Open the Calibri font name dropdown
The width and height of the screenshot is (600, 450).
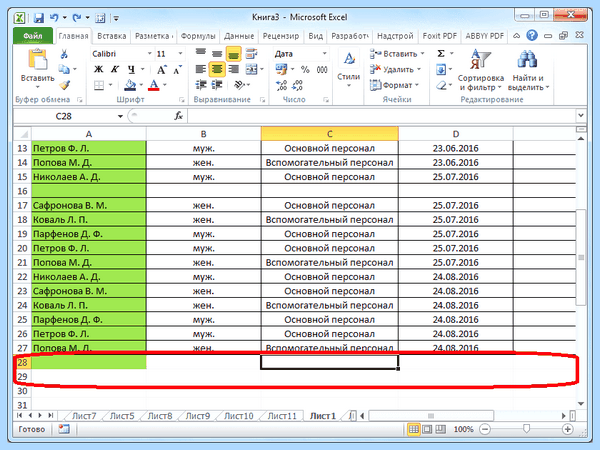[x=149, y=54]
